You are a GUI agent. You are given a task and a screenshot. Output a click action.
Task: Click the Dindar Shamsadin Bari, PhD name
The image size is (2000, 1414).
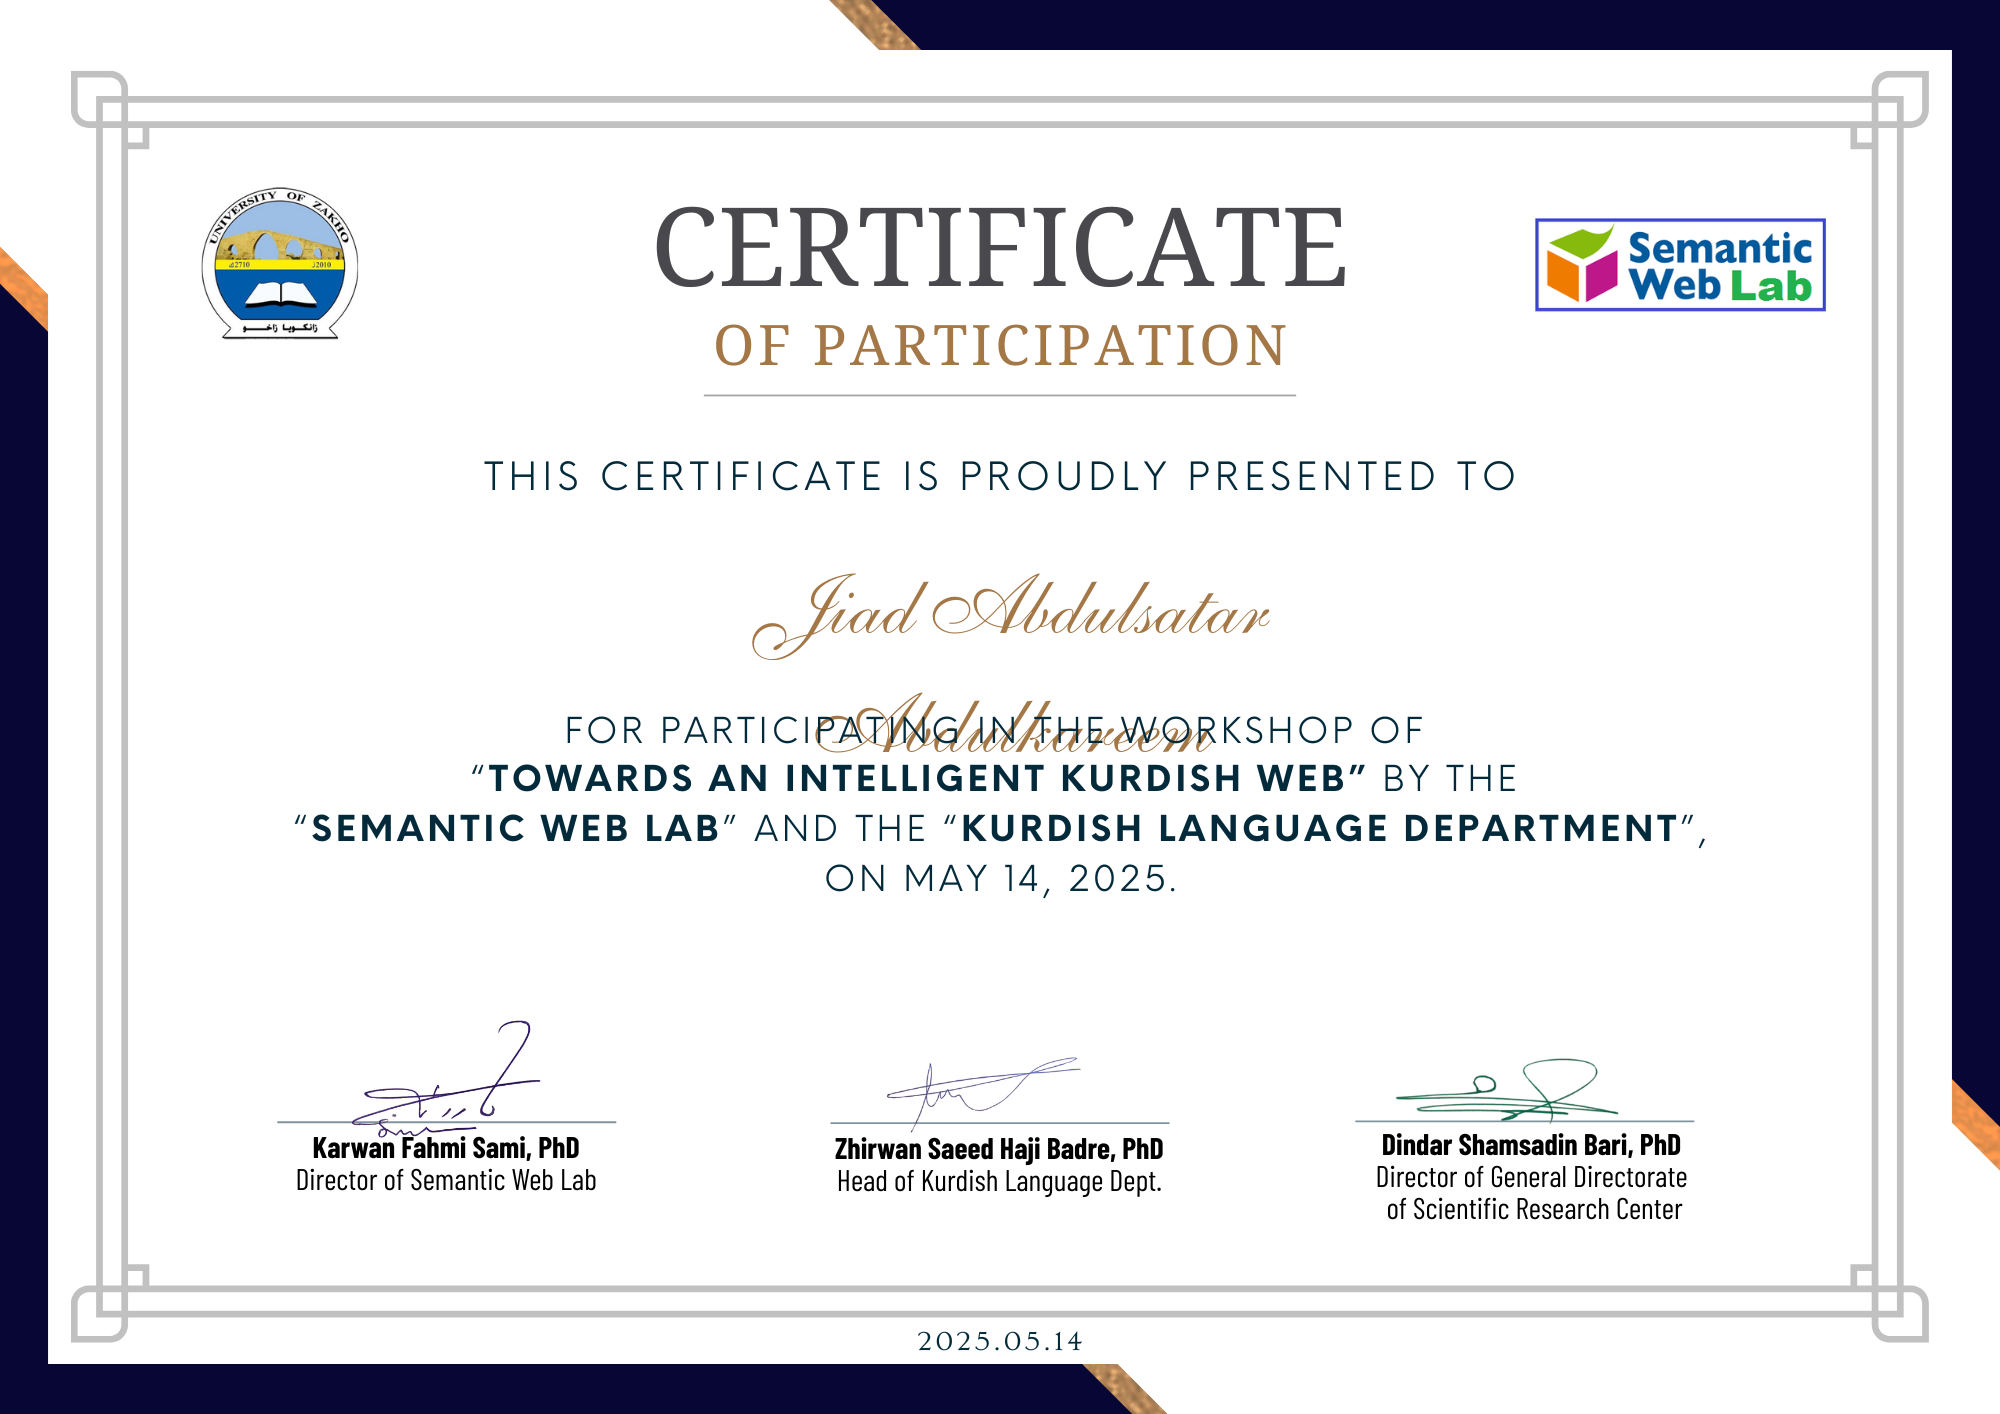(1531, 1145)
